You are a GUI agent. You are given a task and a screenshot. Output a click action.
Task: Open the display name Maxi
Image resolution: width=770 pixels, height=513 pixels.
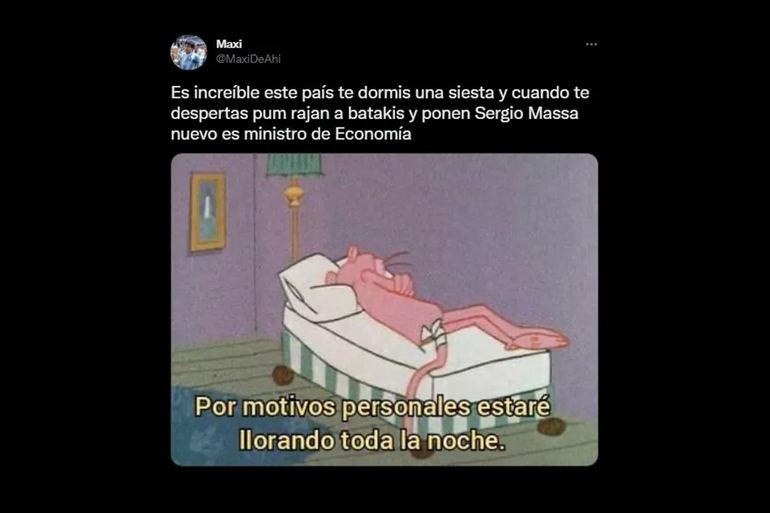[x=229, y=44]
